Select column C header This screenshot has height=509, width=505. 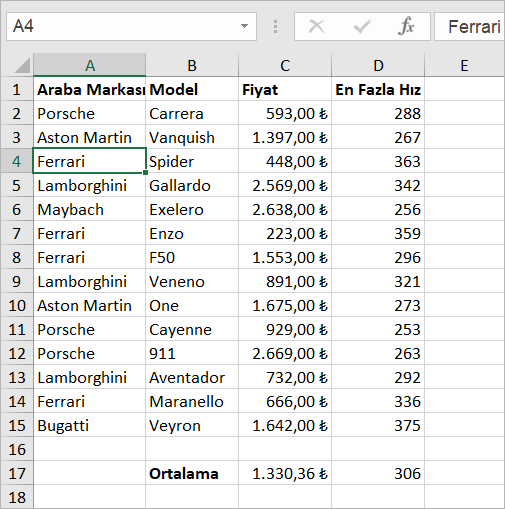[x=285, y=65]
